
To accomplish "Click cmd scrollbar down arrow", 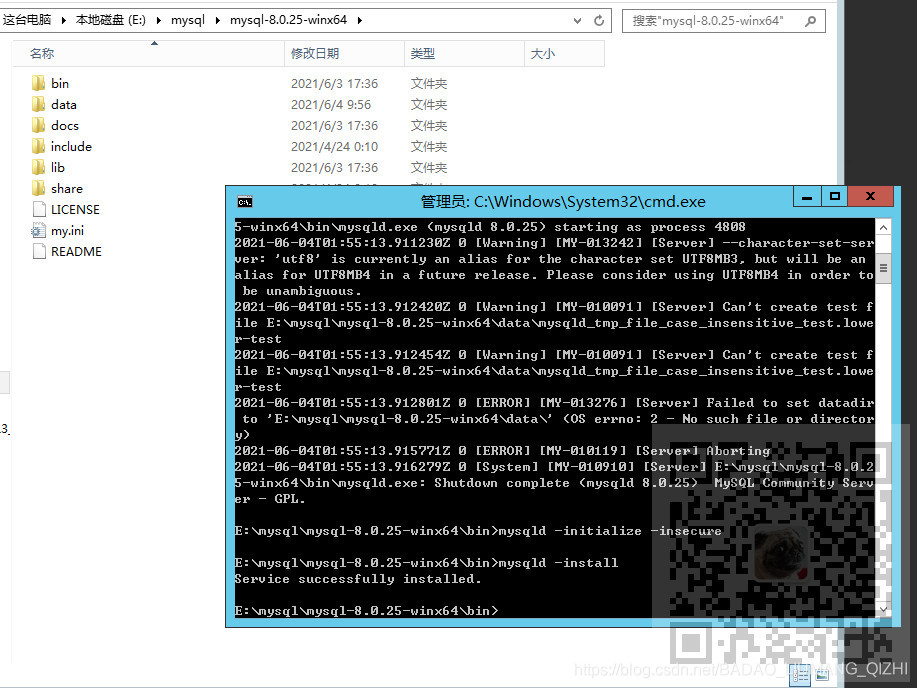I will pos(883,609).
